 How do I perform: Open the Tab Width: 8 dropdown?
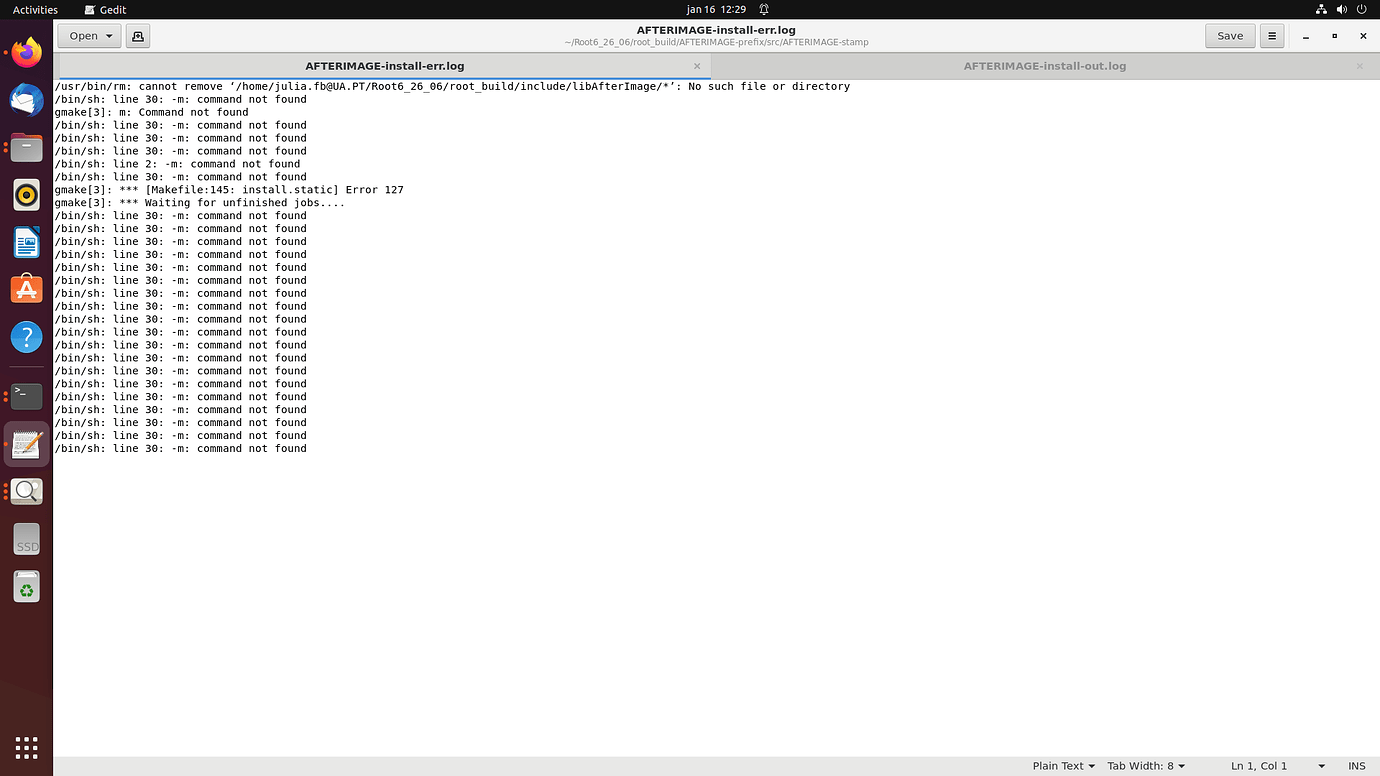tap(1144, 765)
